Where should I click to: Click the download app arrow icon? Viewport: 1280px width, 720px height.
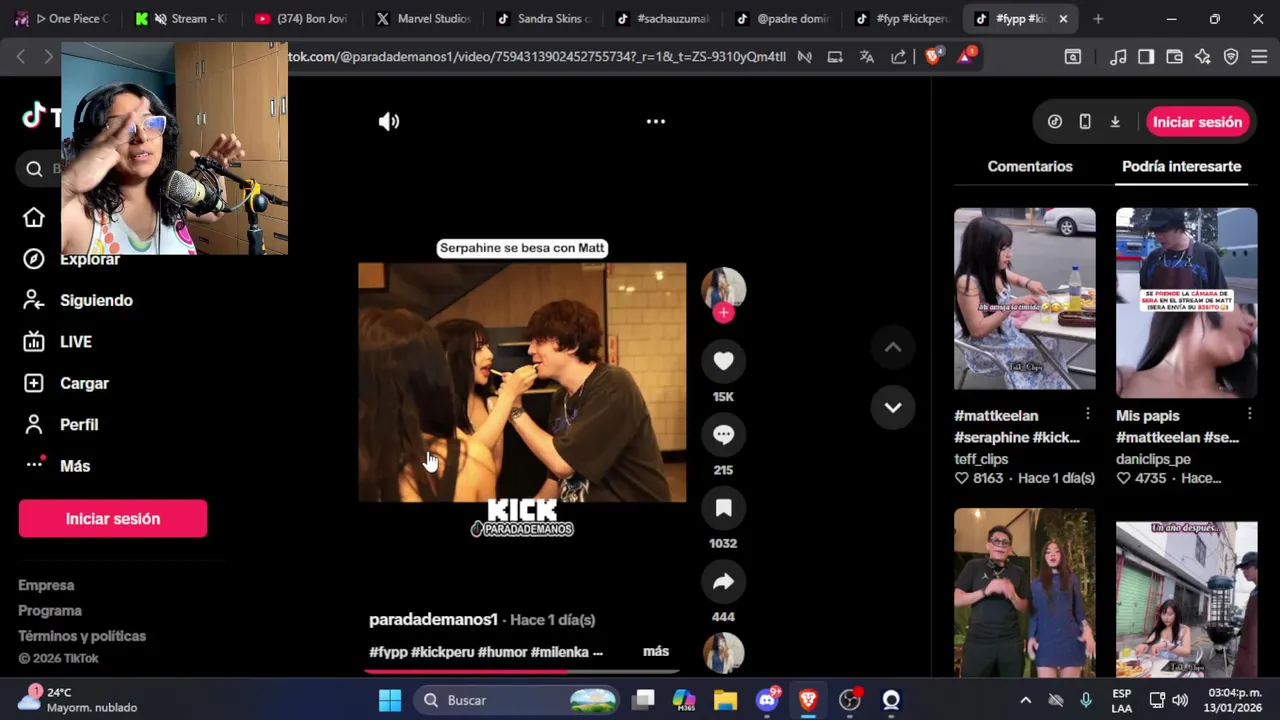pos(1115,122)
